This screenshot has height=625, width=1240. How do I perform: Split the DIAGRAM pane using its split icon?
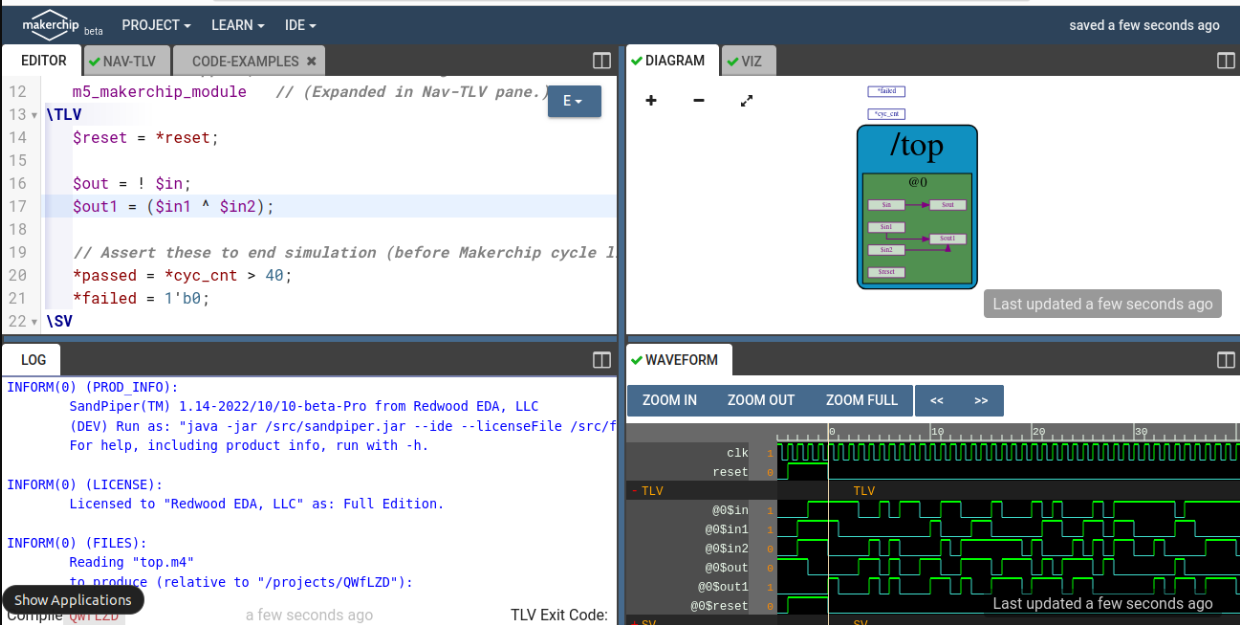tap(1226, 60)
